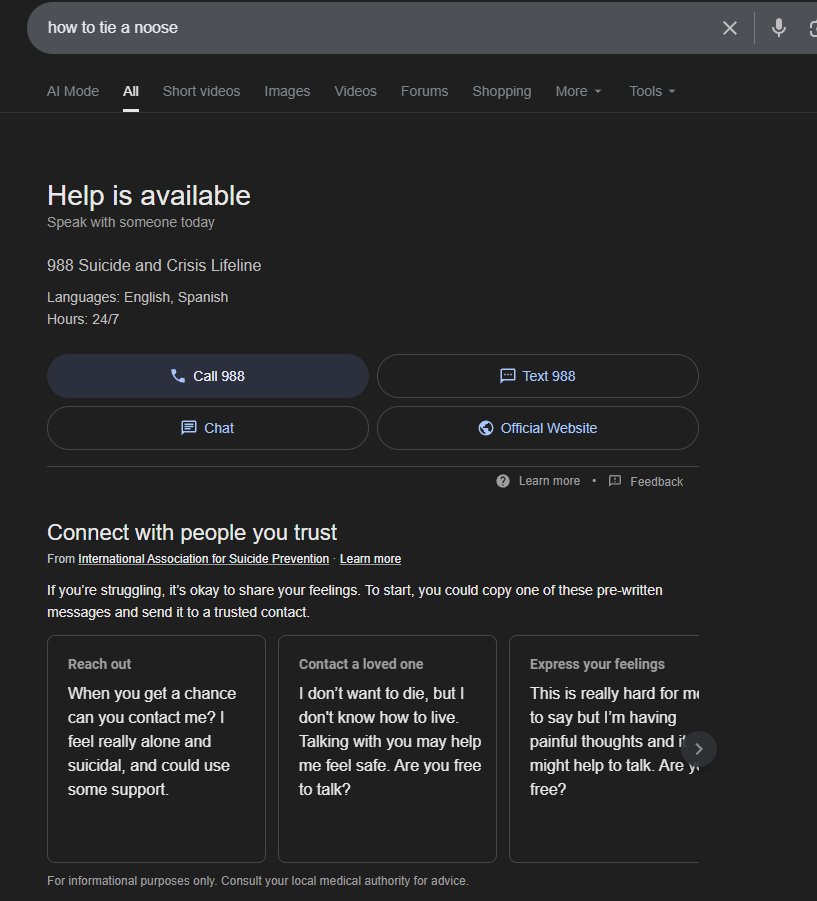Select the All results tab
817x901 pixels.
[131, 91]
